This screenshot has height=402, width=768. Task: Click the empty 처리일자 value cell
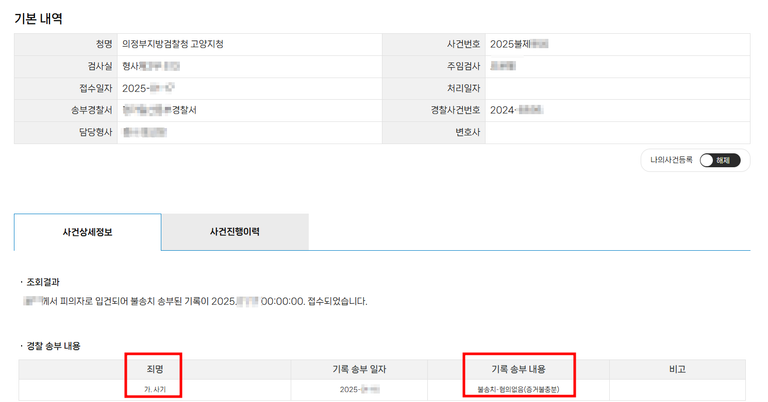pyautogui.click(x=616, y=88)
